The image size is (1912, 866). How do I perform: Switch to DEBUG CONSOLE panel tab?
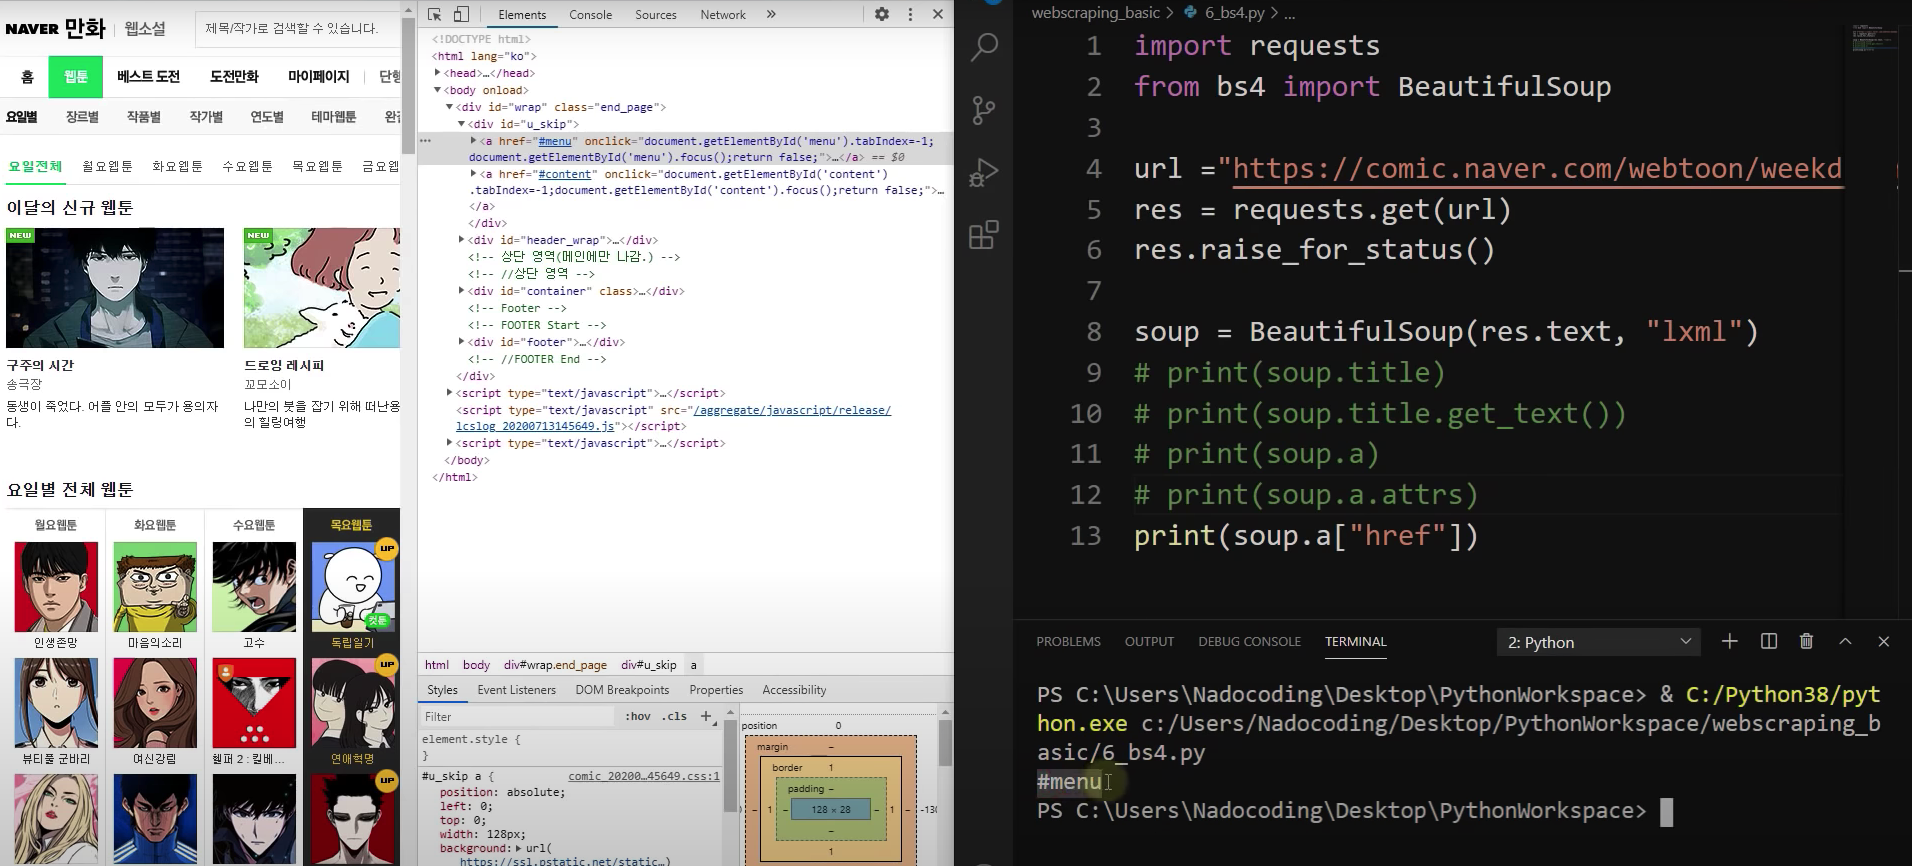(1249, 642)
